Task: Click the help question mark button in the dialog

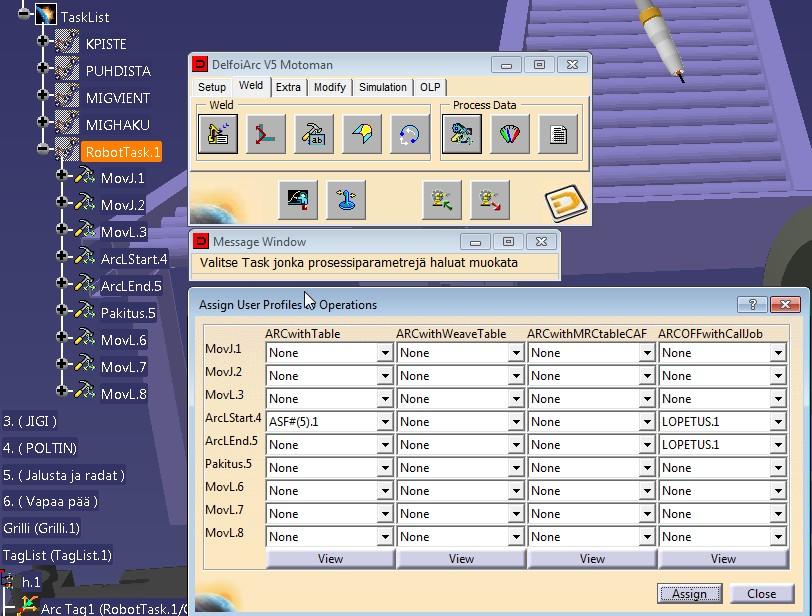Action: [x=753, y=304]
